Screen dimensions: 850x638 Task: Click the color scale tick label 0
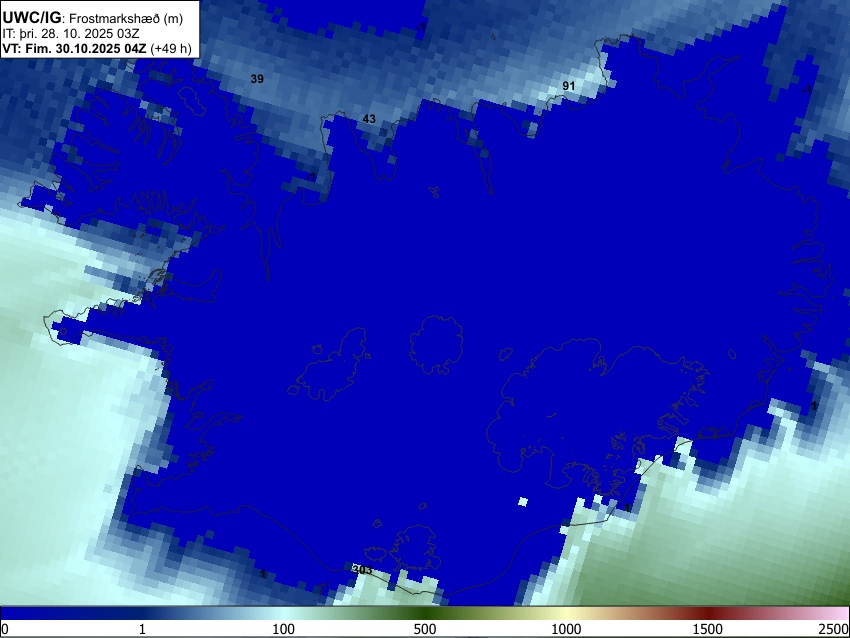pos(5,629)
